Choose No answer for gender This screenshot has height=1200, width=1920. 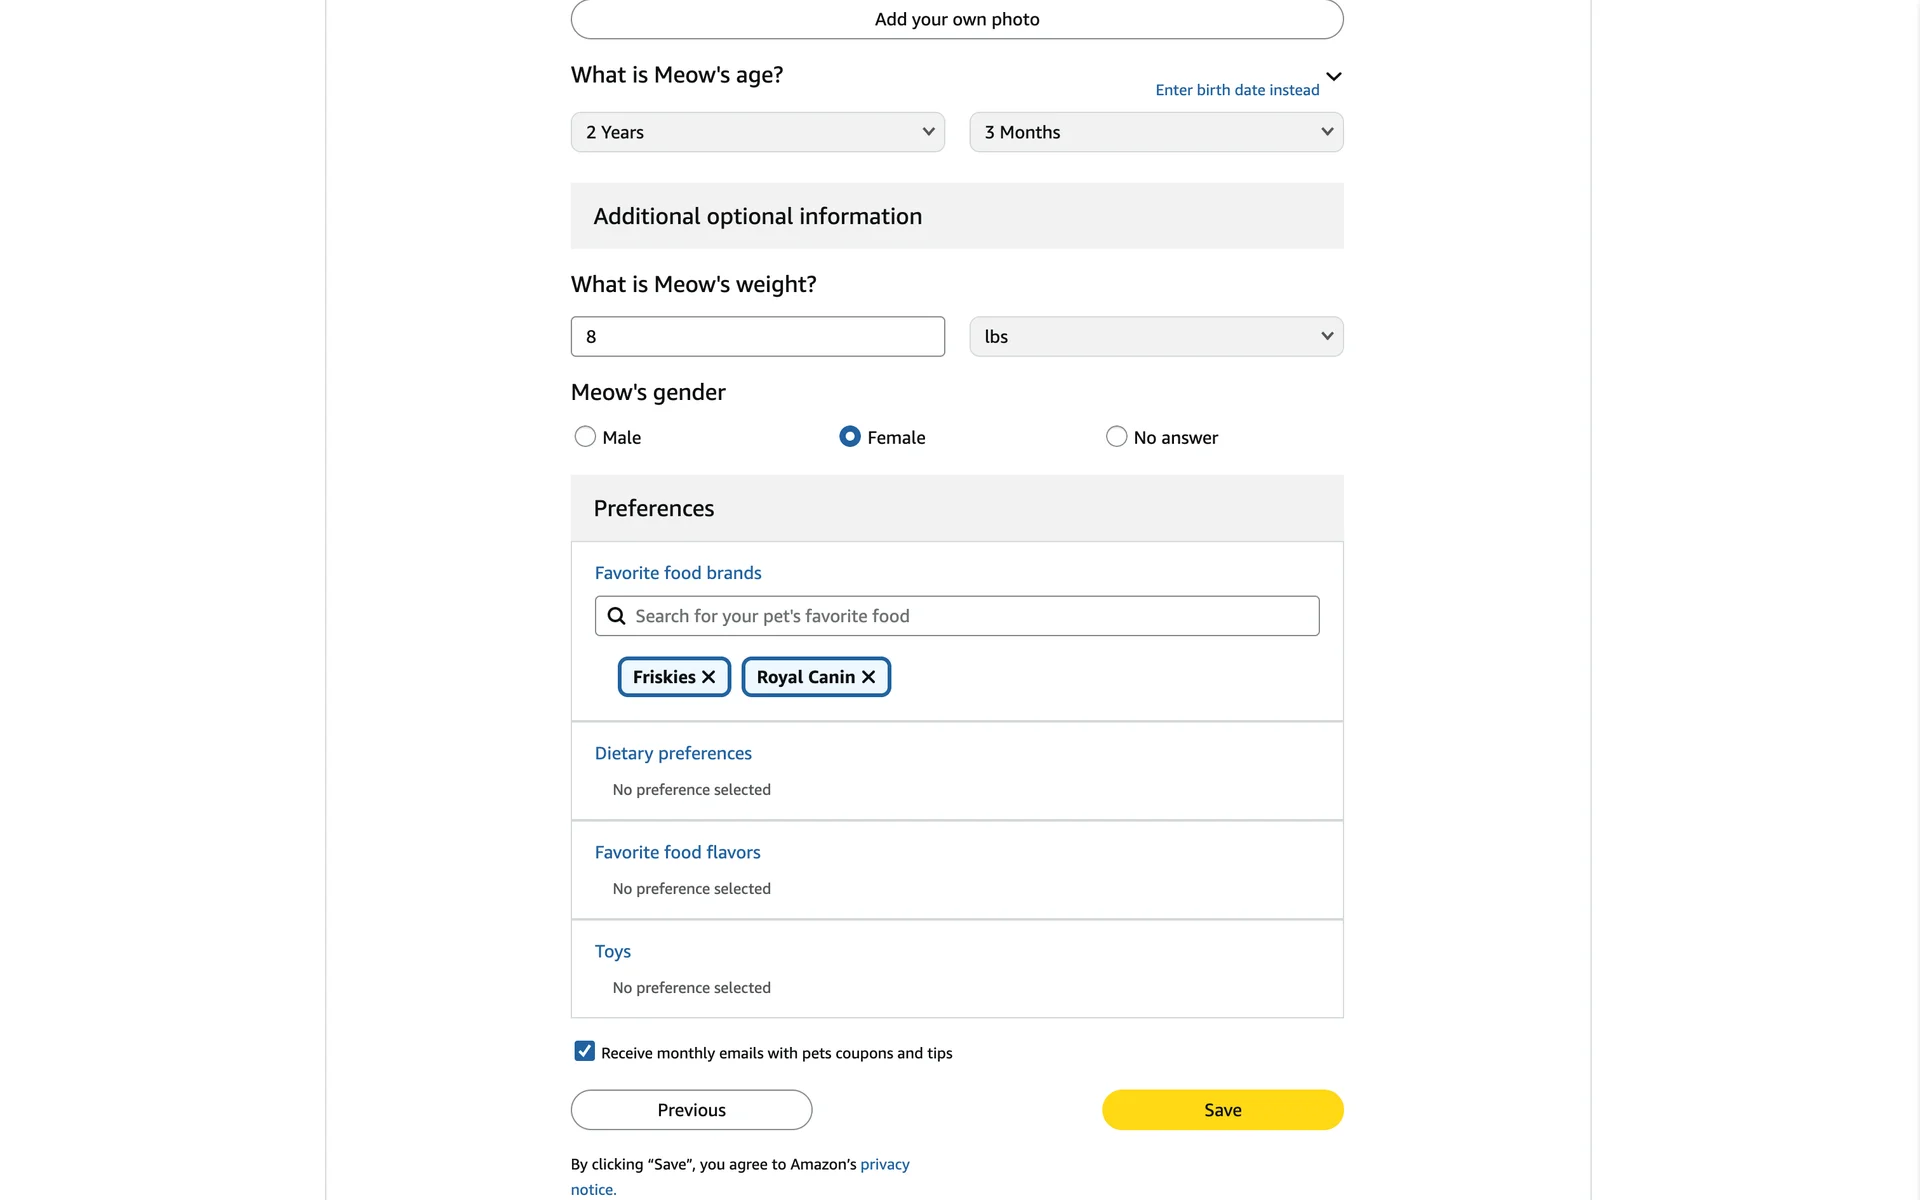point(1116,437)
